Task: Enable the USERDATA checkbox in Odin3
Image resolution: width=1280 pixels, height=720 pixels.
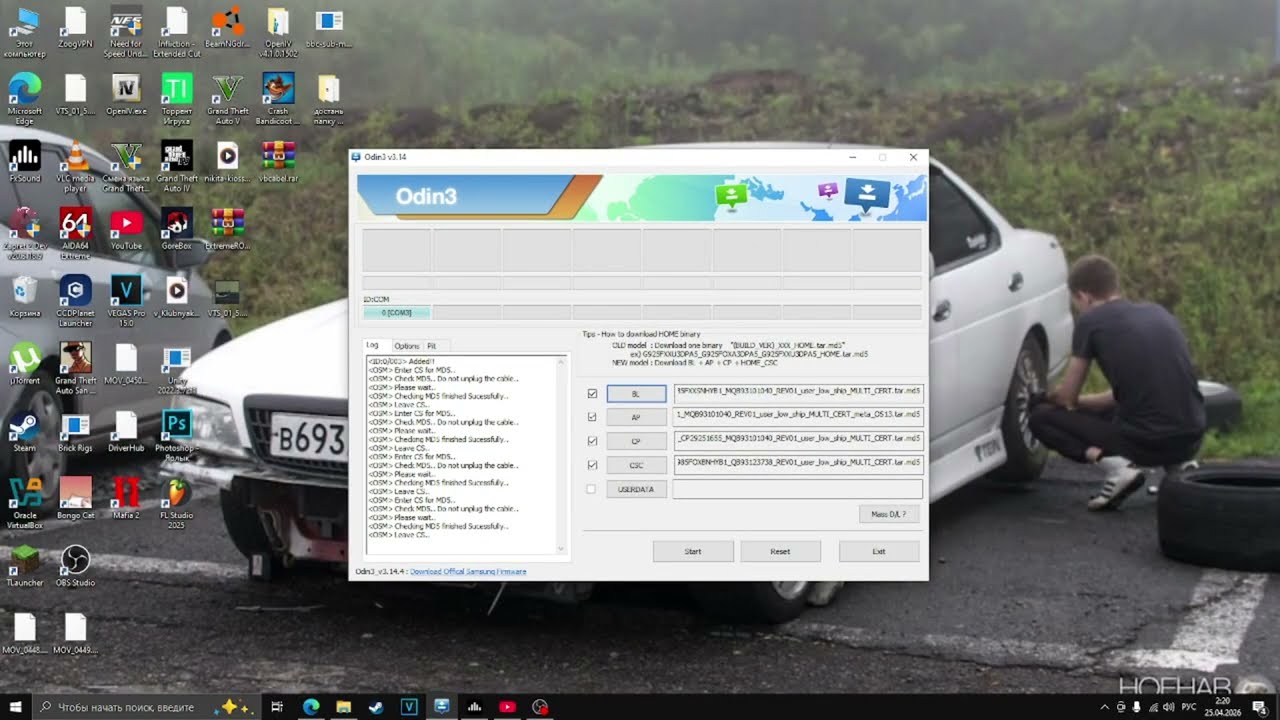Action: 591,489
